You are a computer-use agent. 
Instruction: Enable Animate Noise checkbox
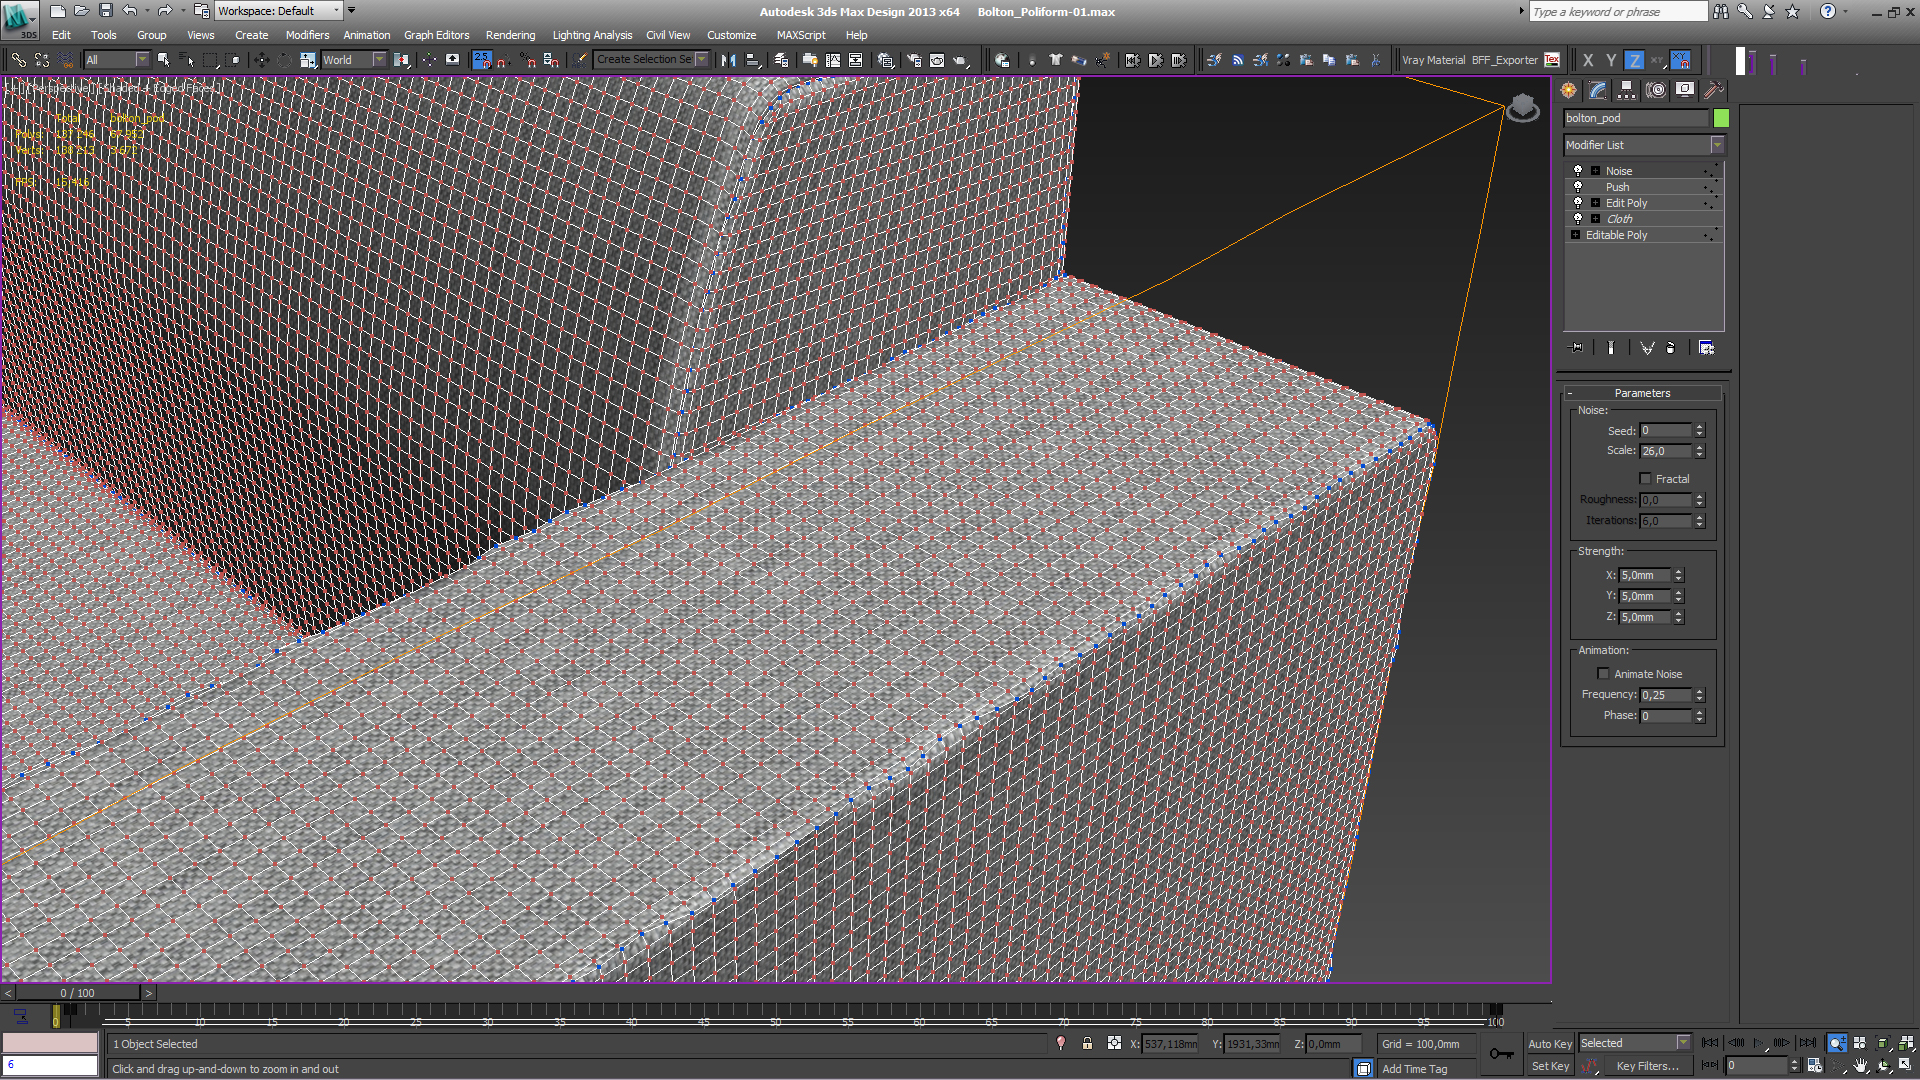click(1604, 673)
